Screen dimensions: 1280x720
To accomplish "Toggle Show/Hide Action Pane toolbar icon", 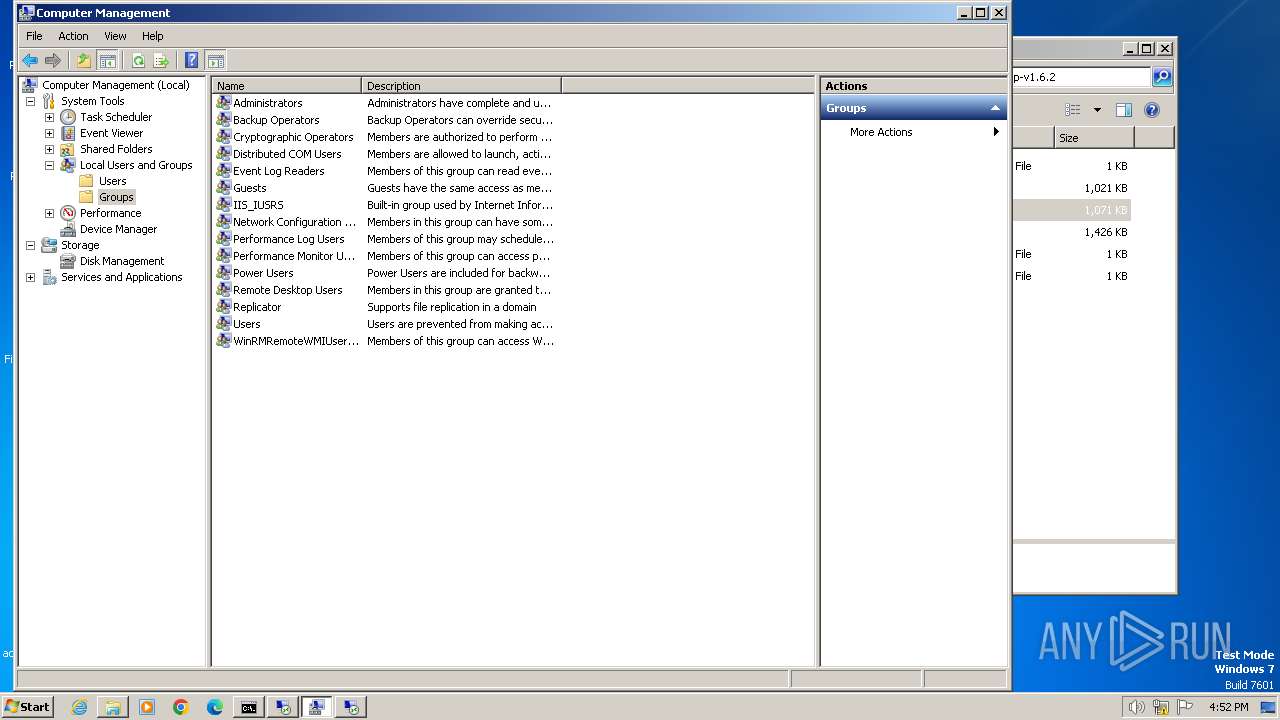I will coord(216,60).
